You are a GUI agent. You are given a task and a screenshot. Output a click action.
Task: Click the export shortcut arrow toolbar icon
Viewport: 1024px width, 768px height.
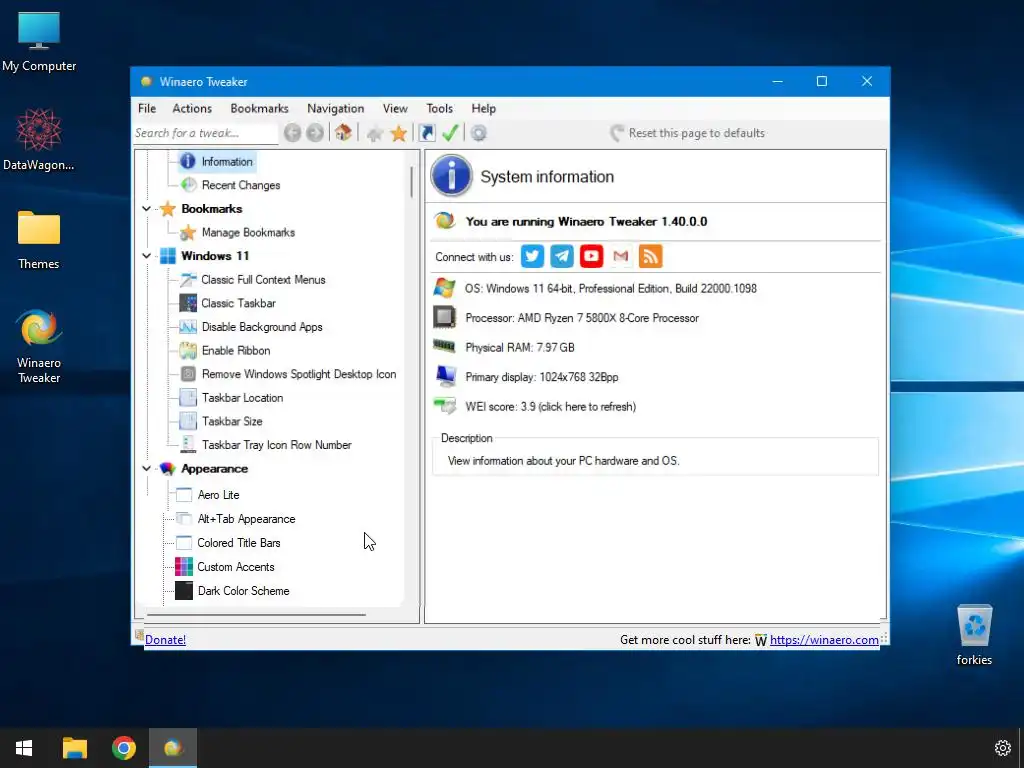[427, 133]
